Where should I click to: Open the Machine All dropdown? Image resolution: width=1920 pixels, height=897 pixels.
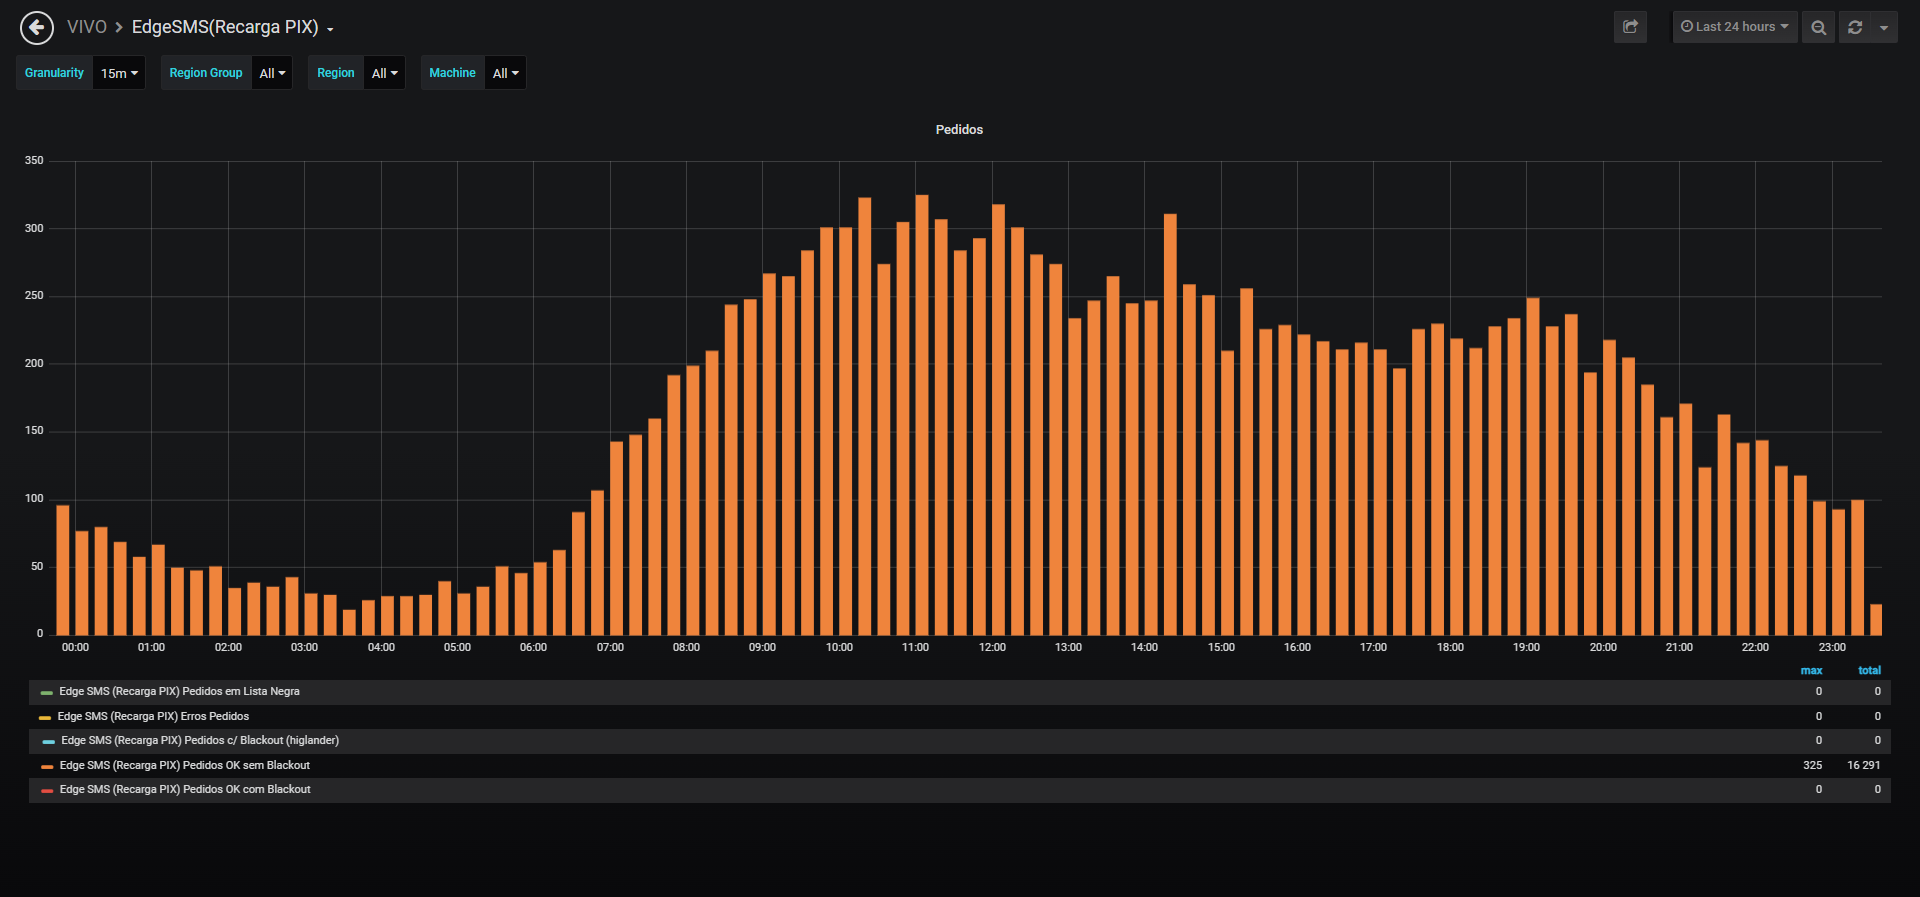point(505,73)
